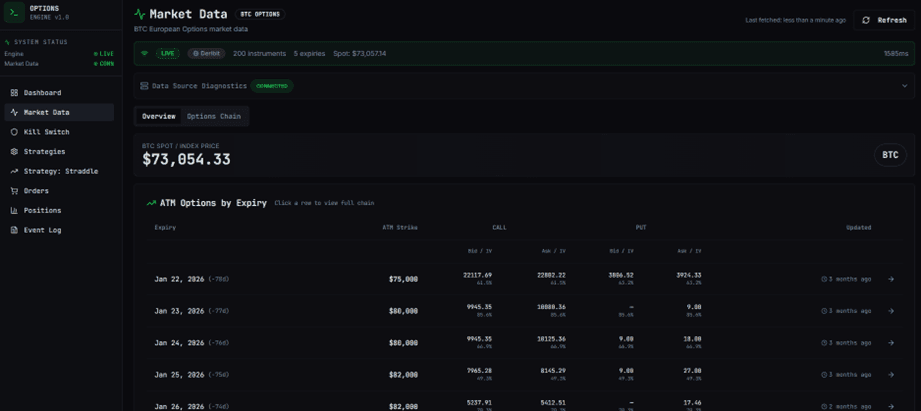This screenshot has width=921, height=411.
Task: Click the 200 instruments status text
Action: pos(260,53)
